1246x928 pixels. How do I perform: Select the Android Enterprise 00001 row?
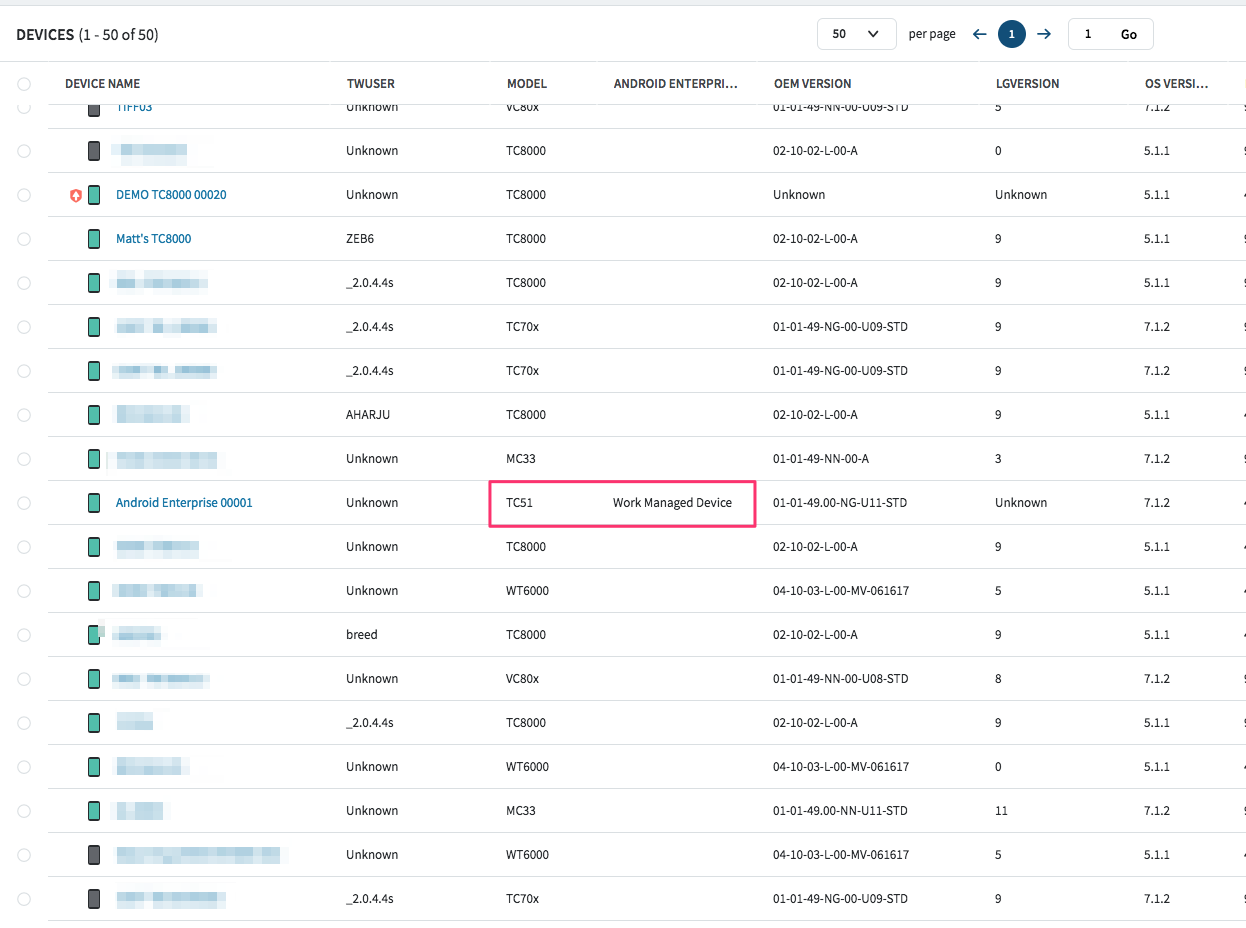24,503
